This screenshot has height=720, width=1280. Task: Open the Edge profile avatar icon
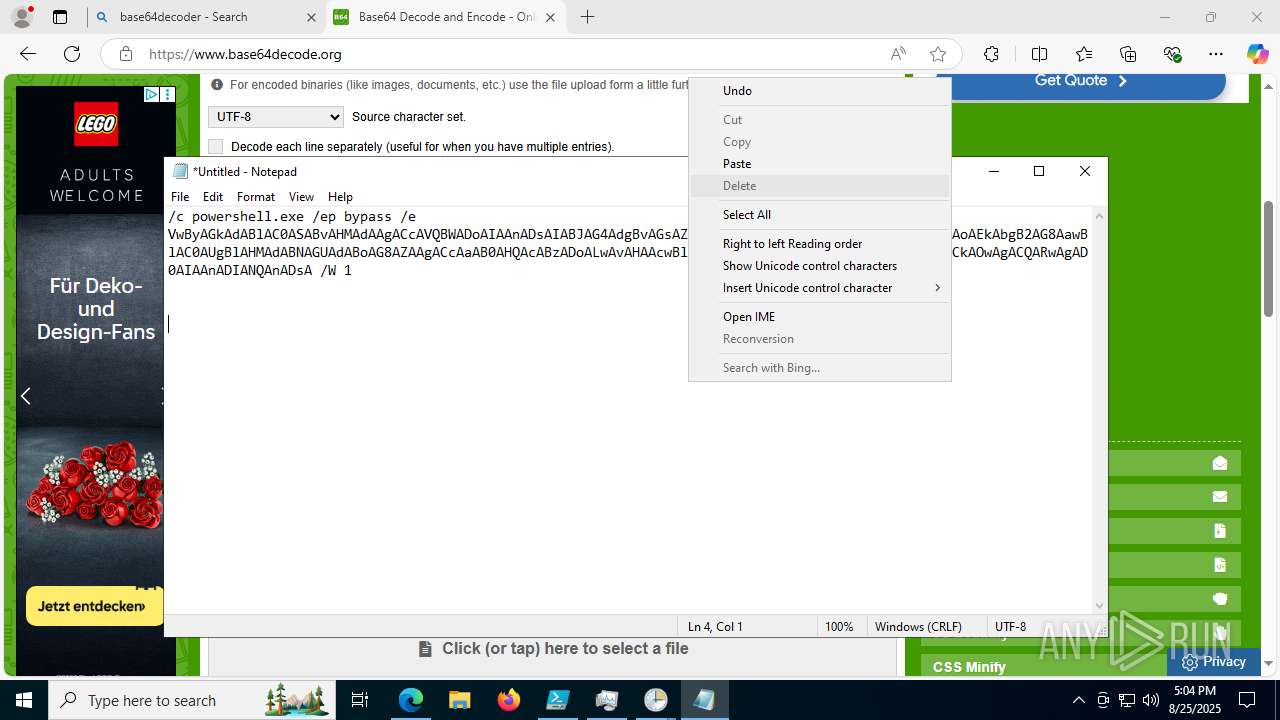(x=21, y=17)
